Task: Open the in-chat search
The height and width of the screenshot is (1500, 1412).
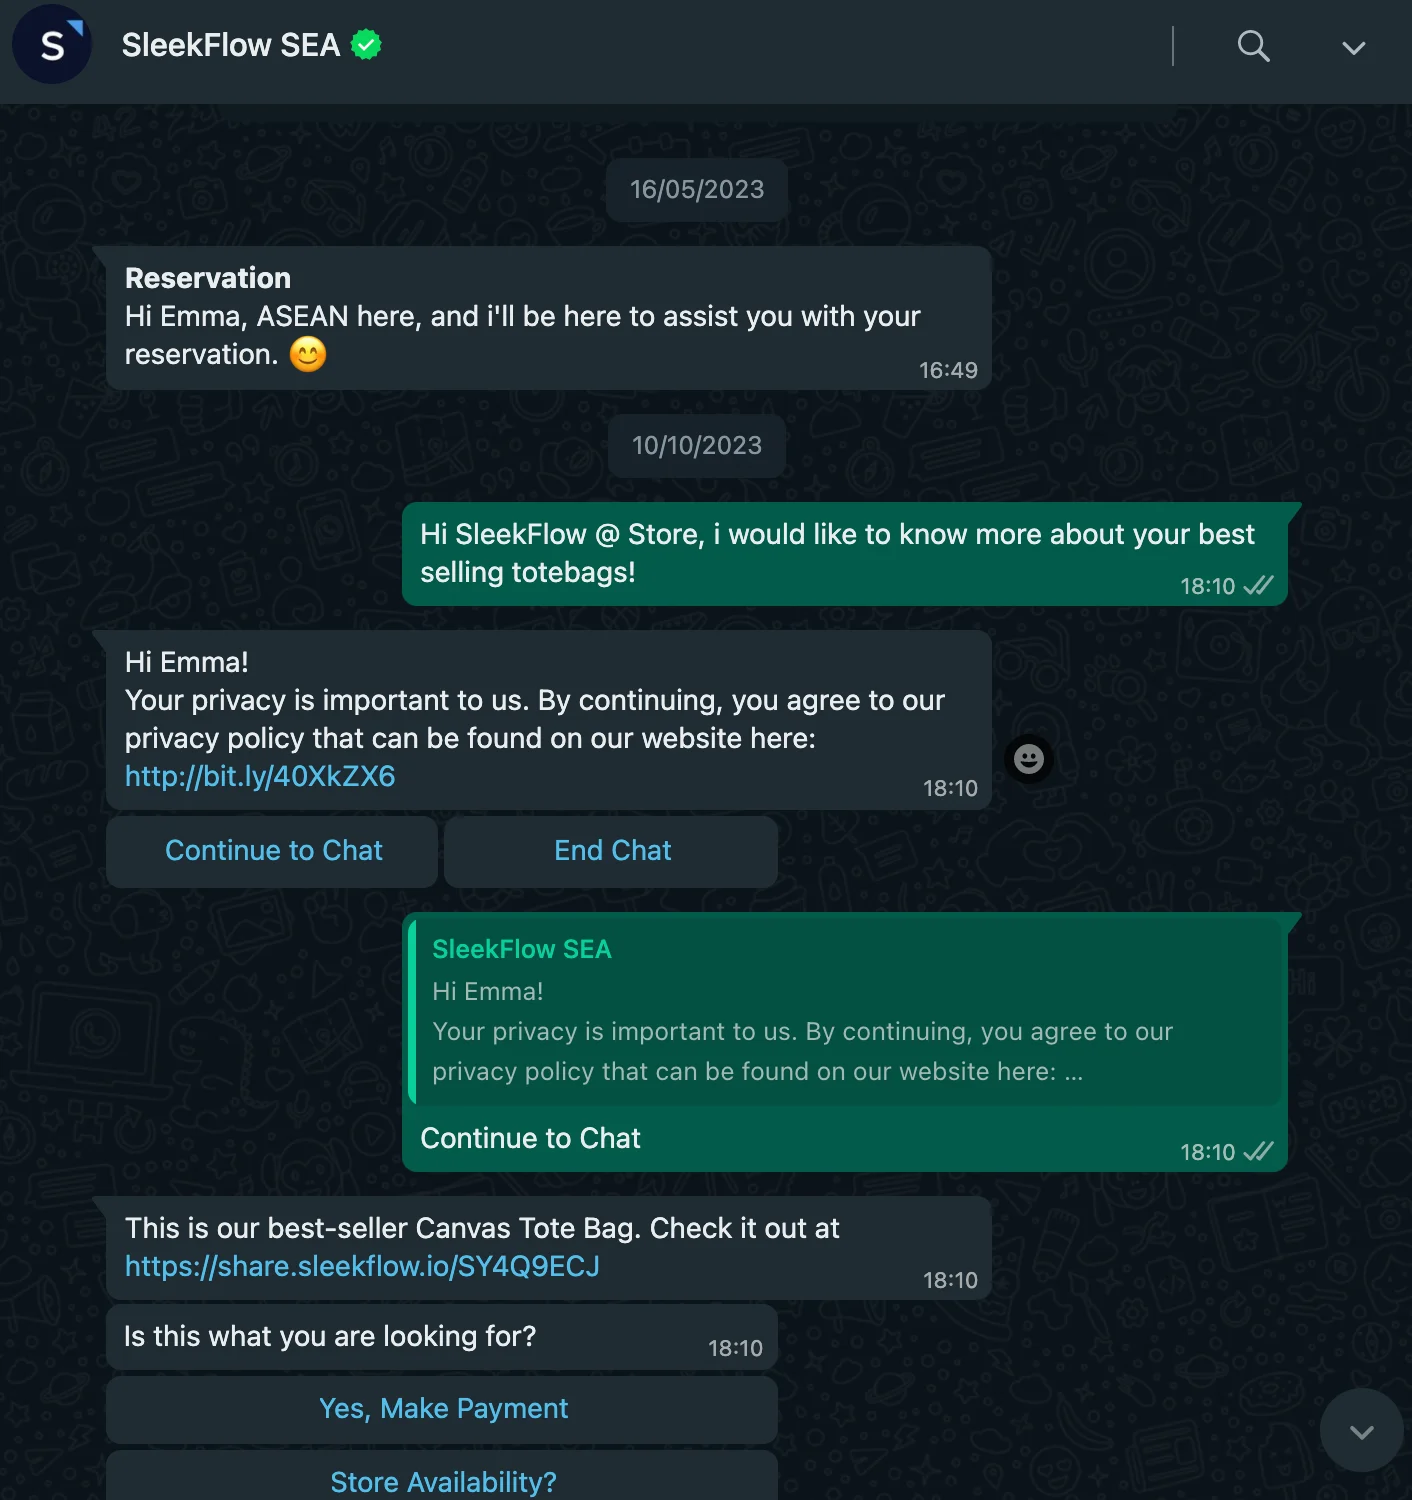Action: (1253, 46)
